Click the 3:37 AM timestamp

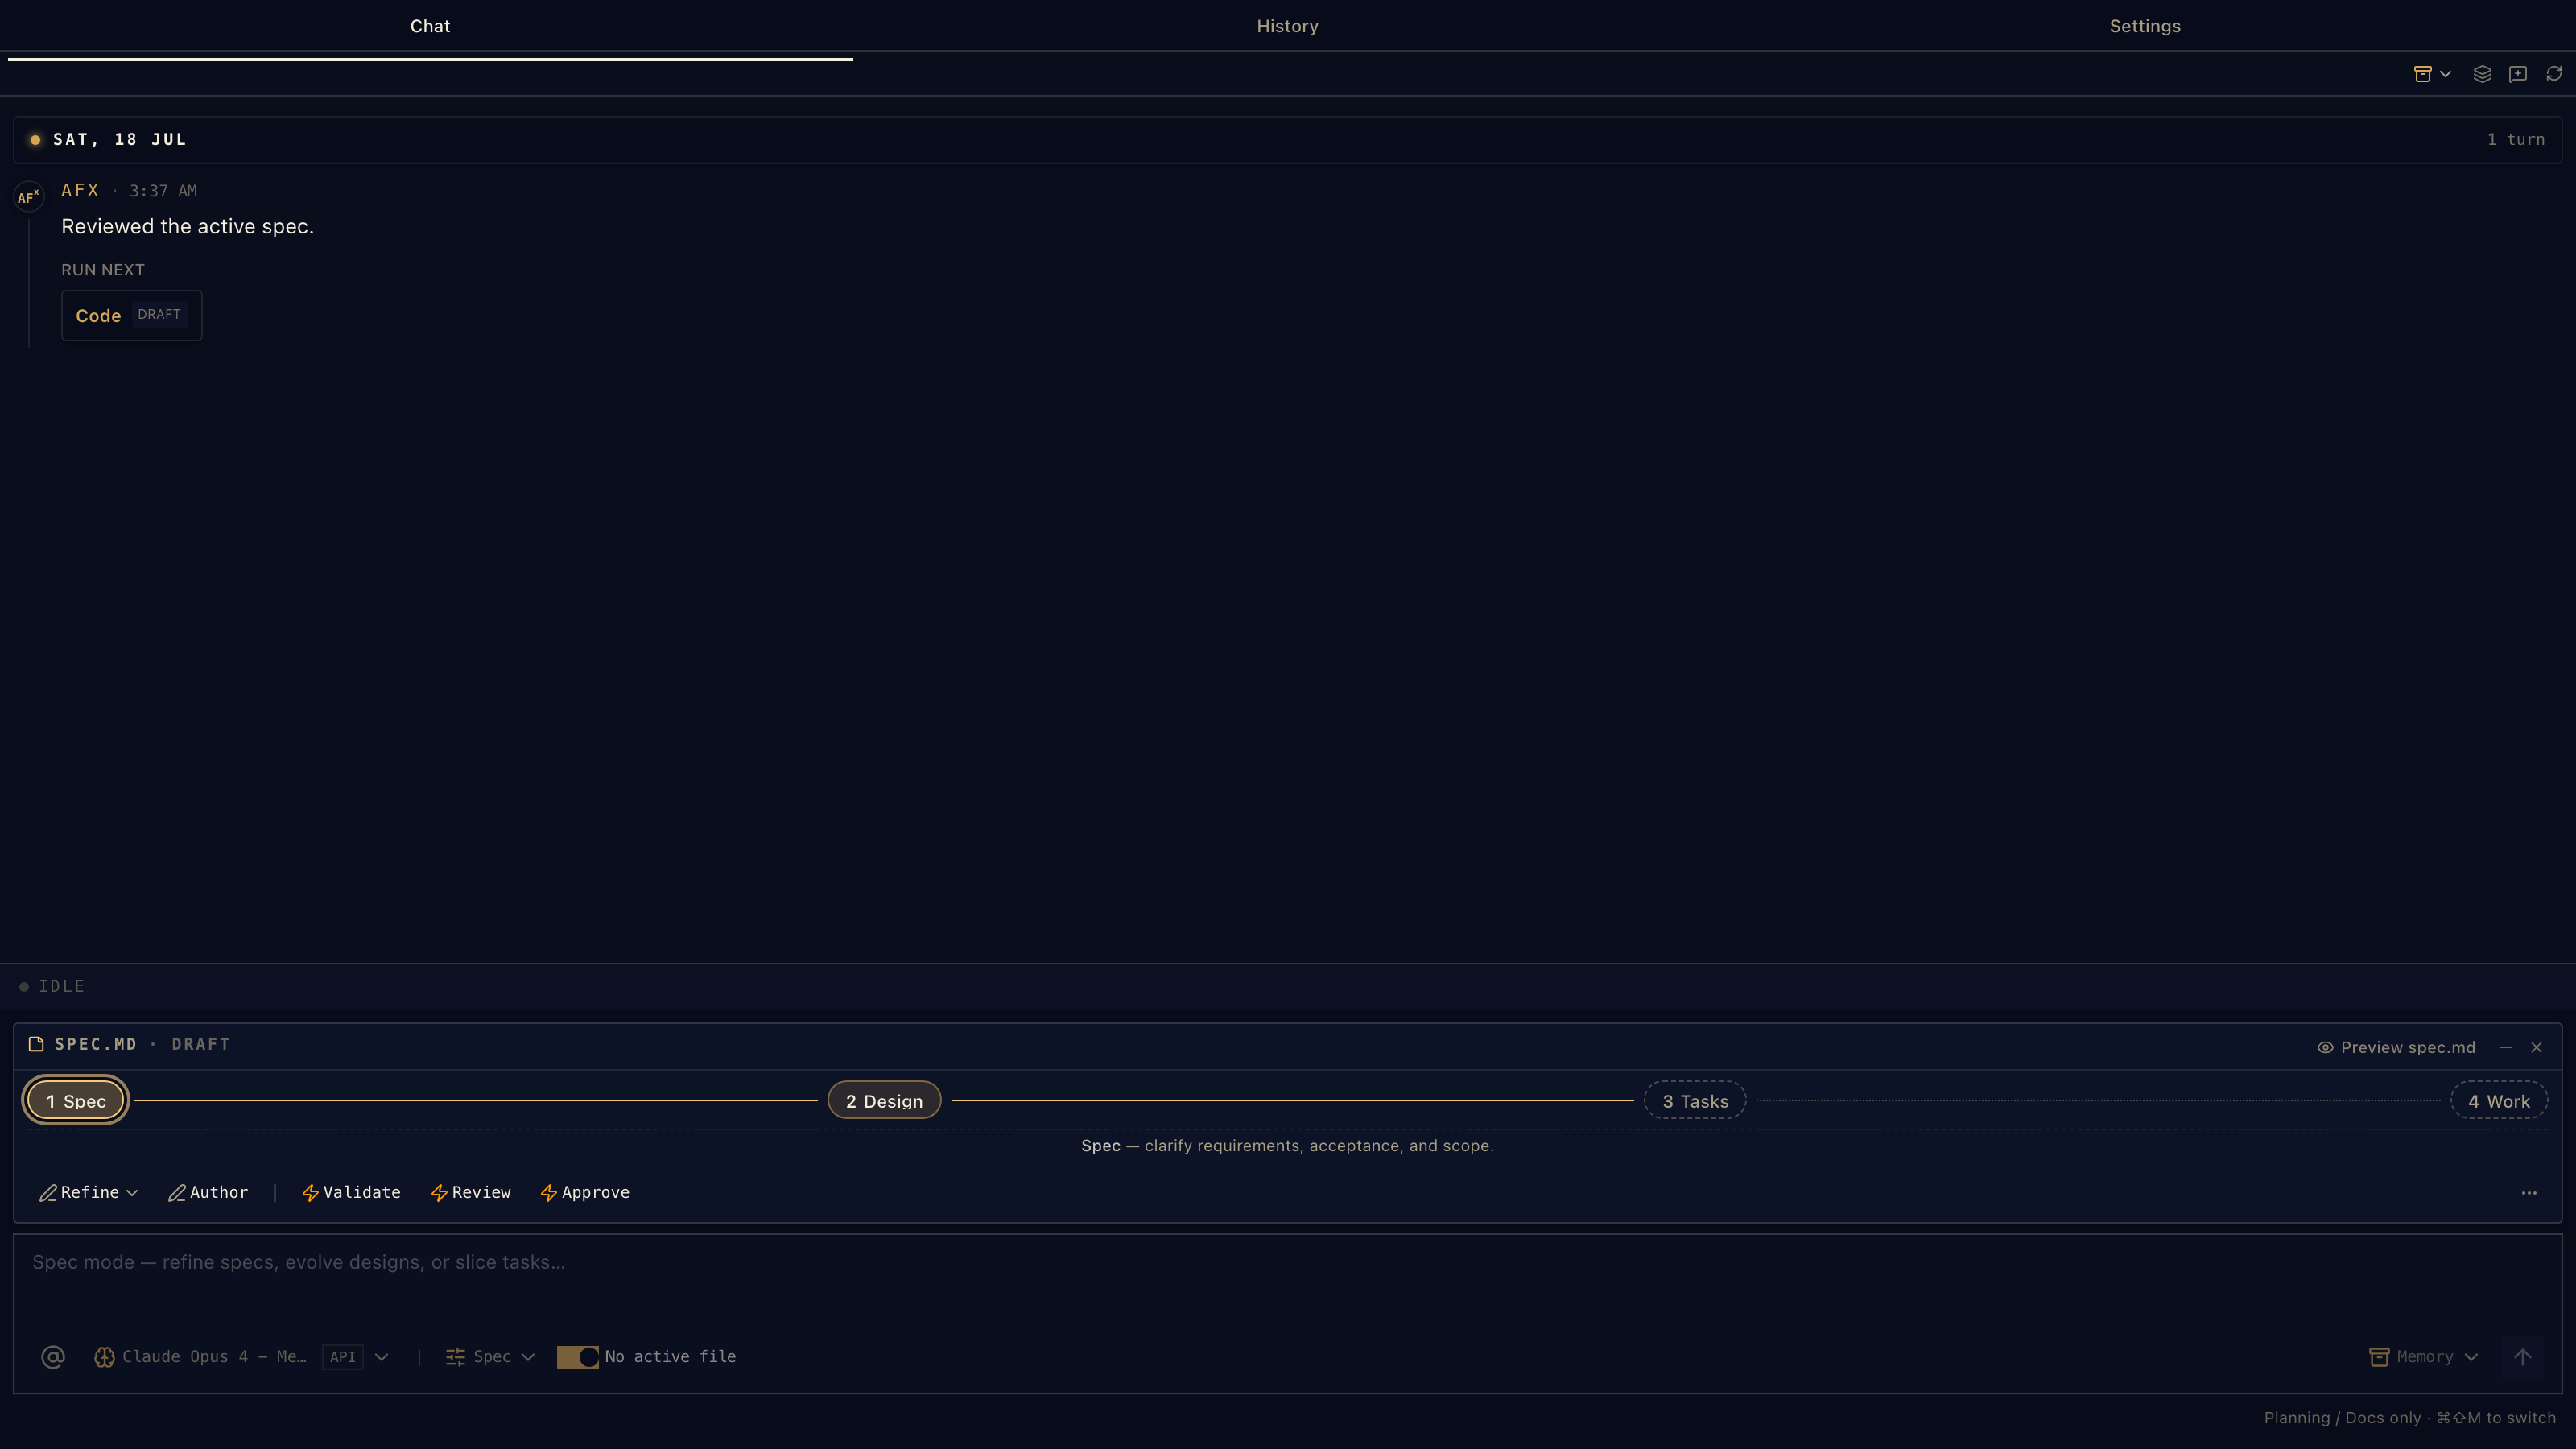[x=163, y=191]
